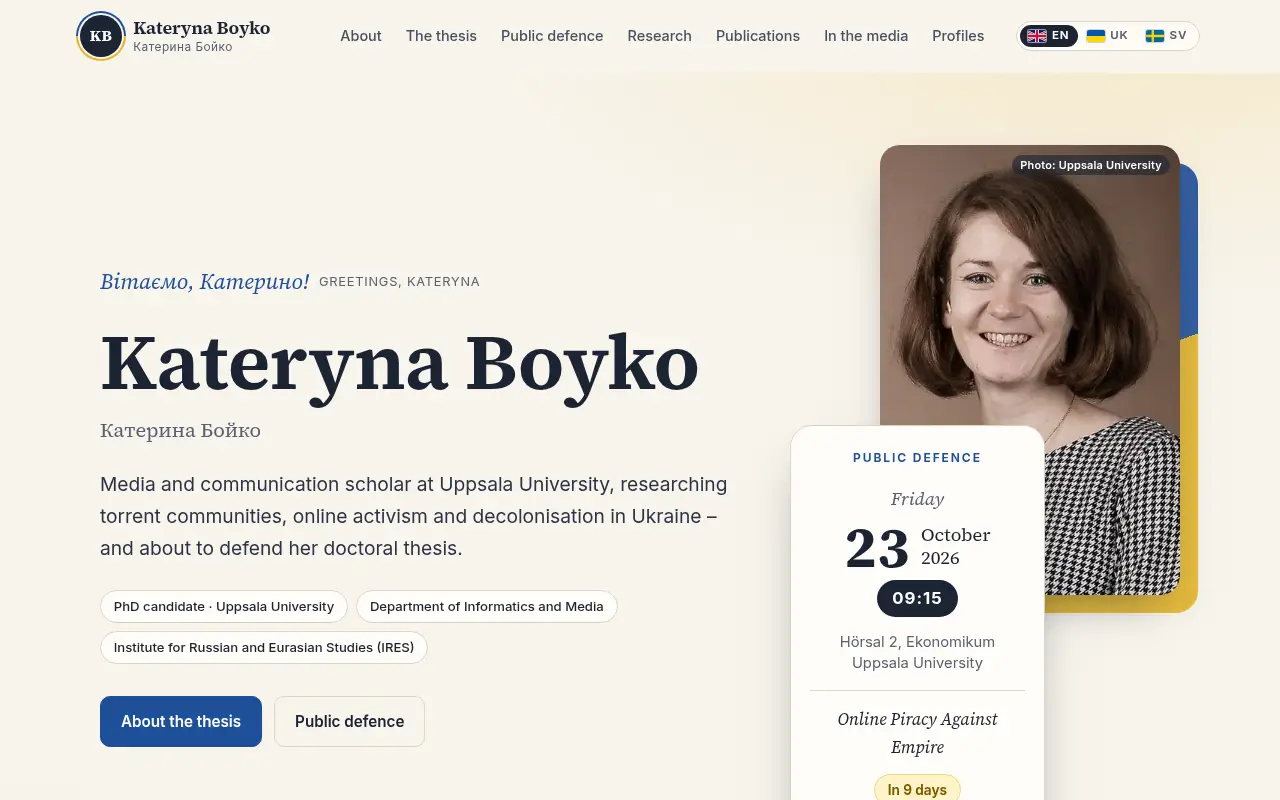Screen dimensions: 1280x800
Task: Click the In 9 days countdown badge
Action: coord(917,789)
